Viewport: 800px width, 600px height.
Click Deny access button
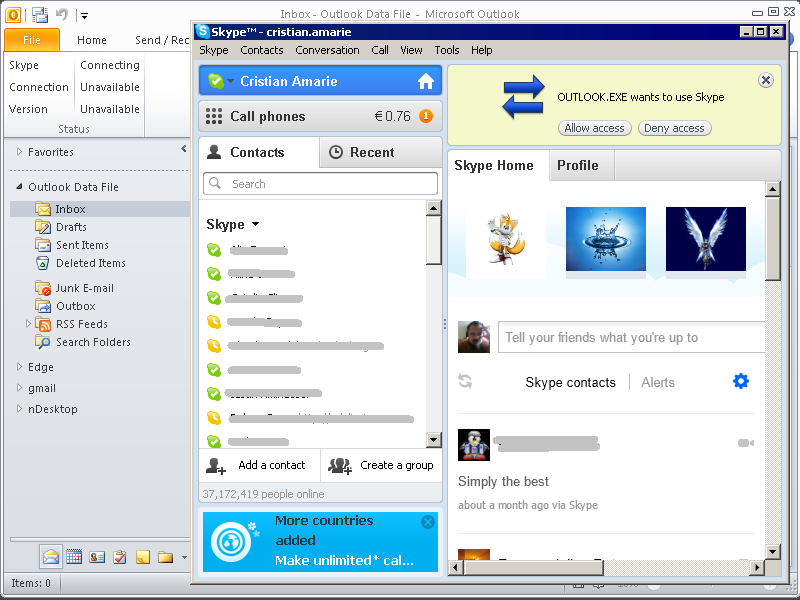point(674,128)
